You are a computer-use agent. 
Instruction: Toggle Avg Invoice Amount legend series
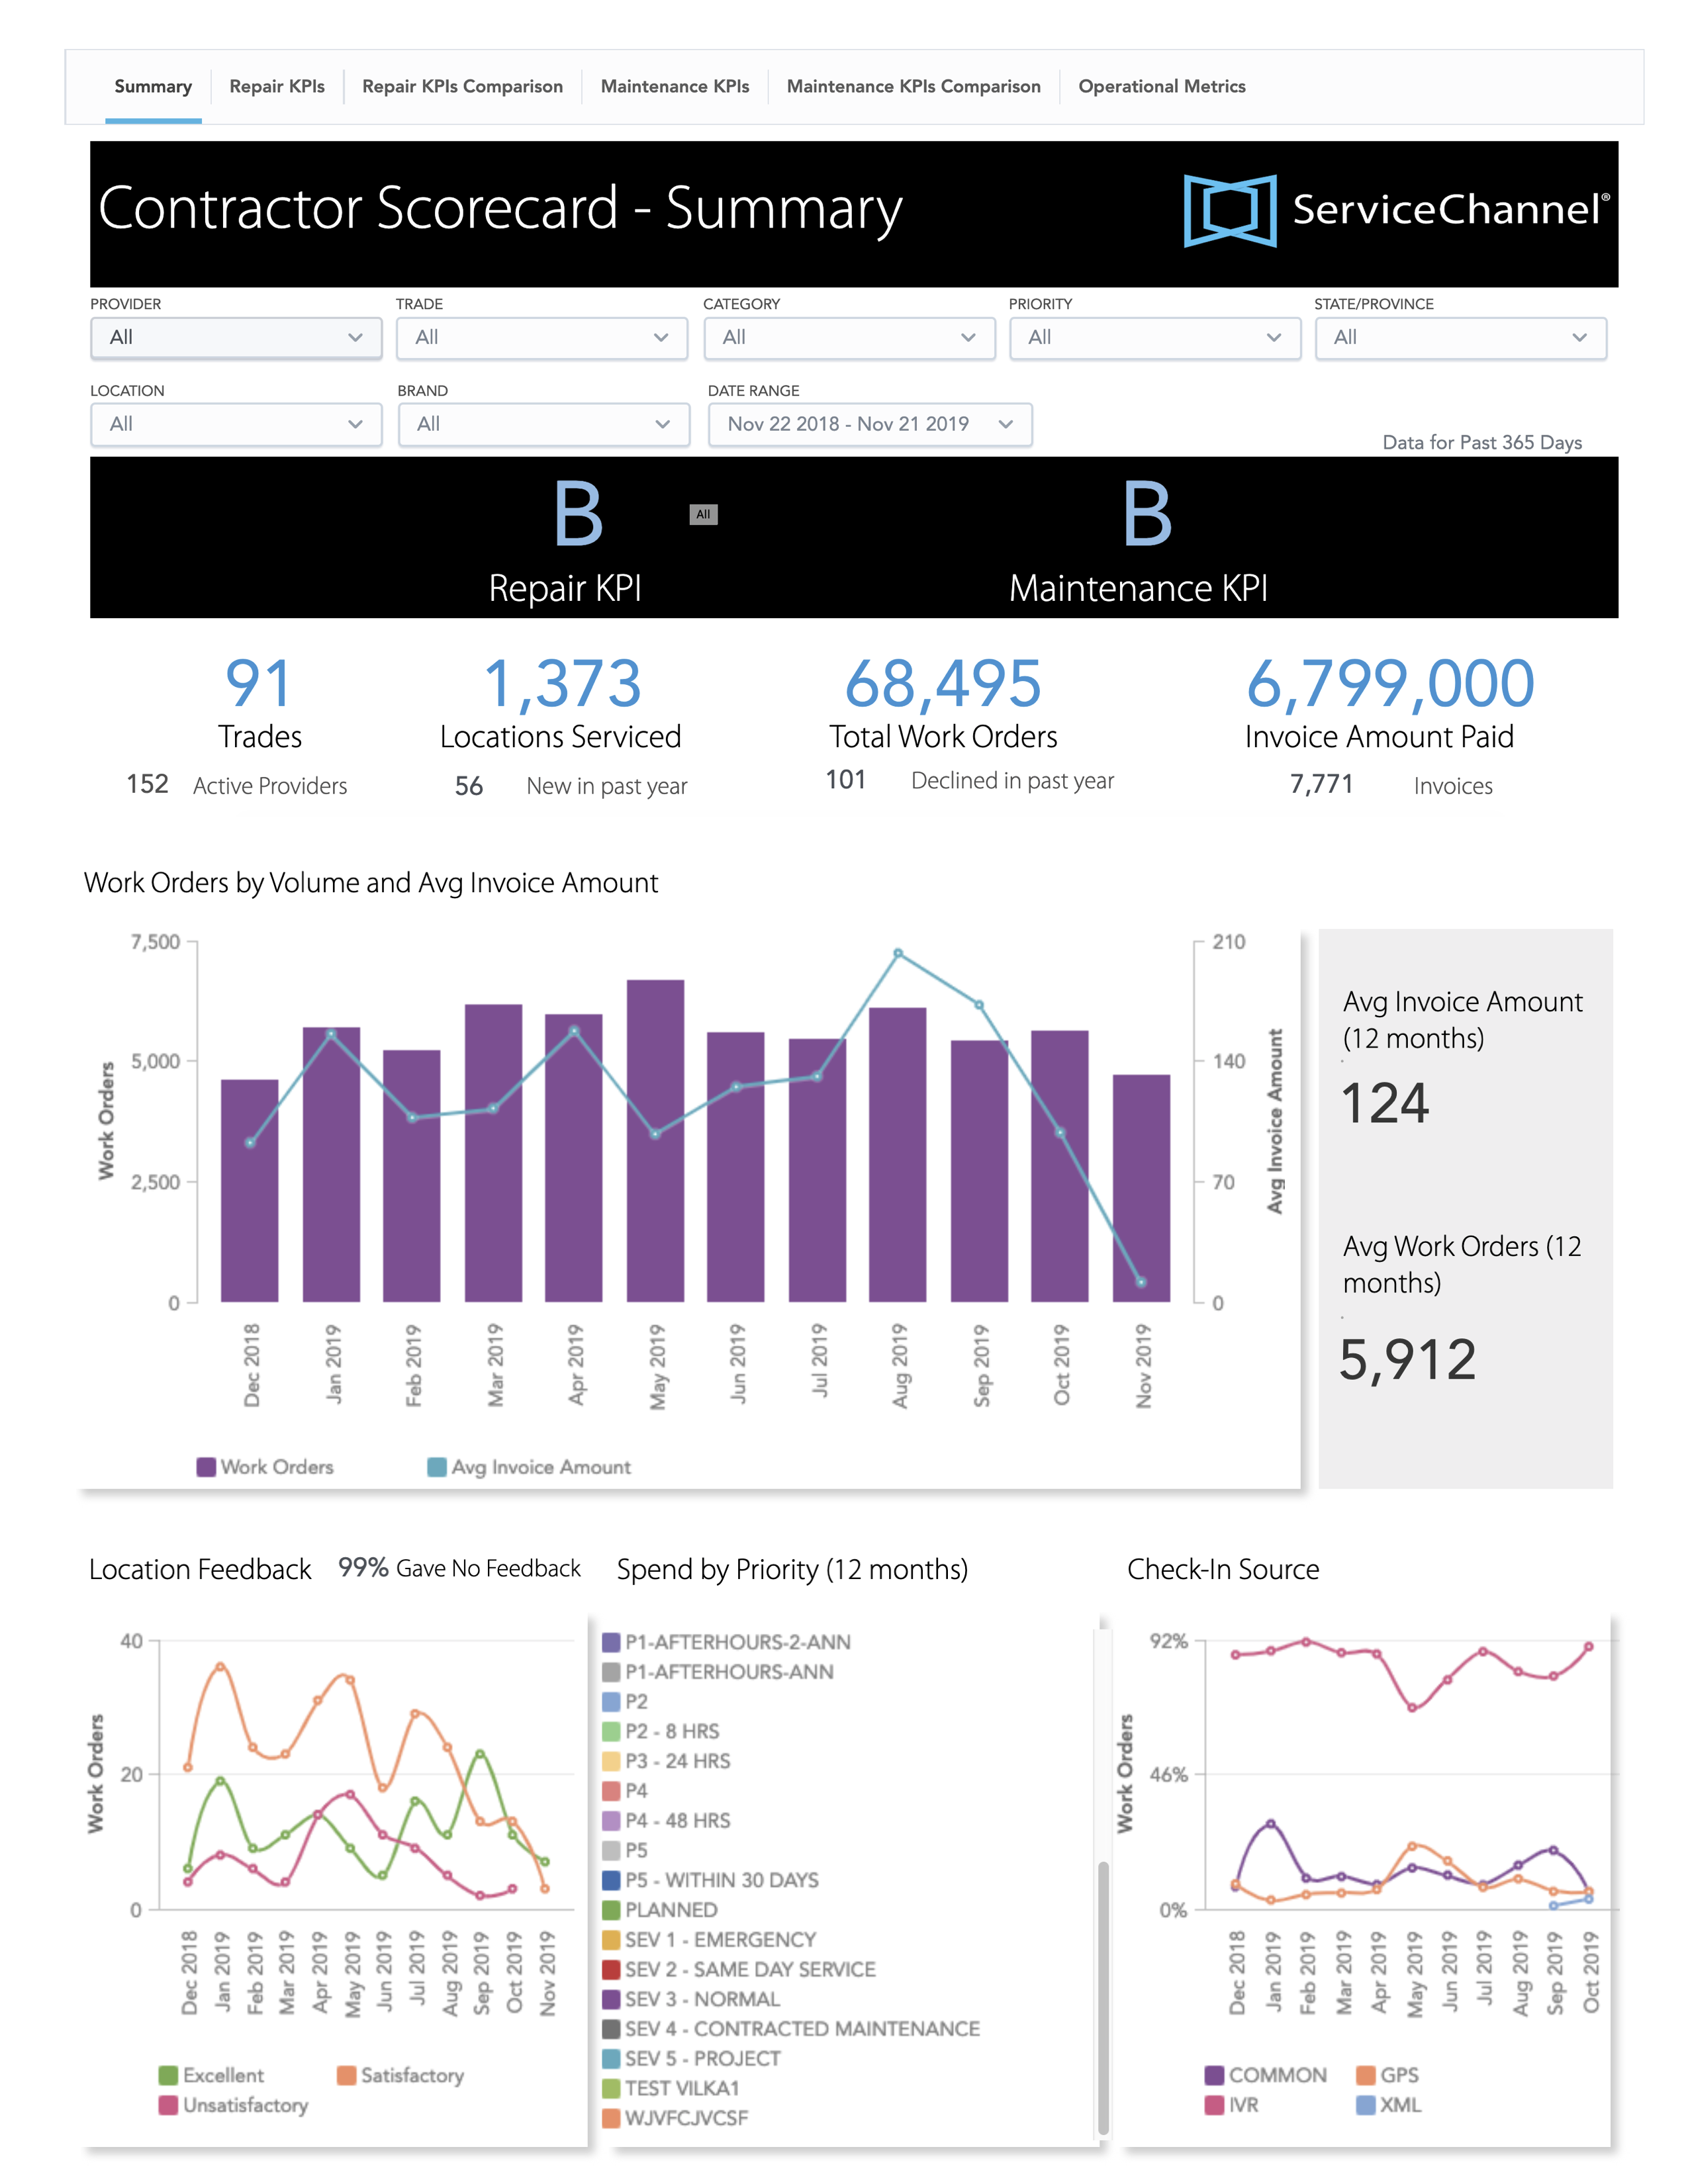point(529,1467)
